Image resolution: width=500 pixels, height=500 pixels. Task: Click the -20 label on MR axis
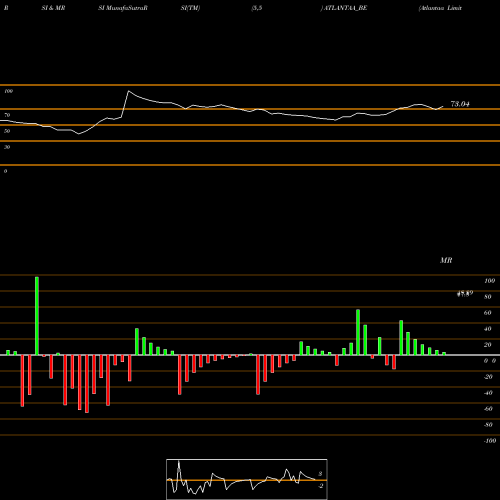(x=488, y=377)
